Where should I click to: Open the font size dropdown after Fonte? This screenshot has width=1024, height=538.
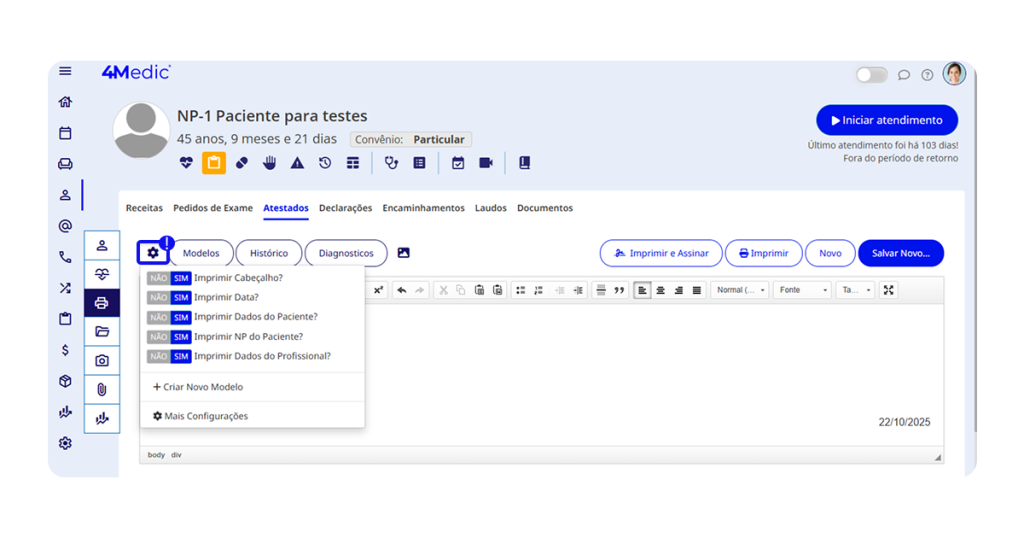coord(856,290)
